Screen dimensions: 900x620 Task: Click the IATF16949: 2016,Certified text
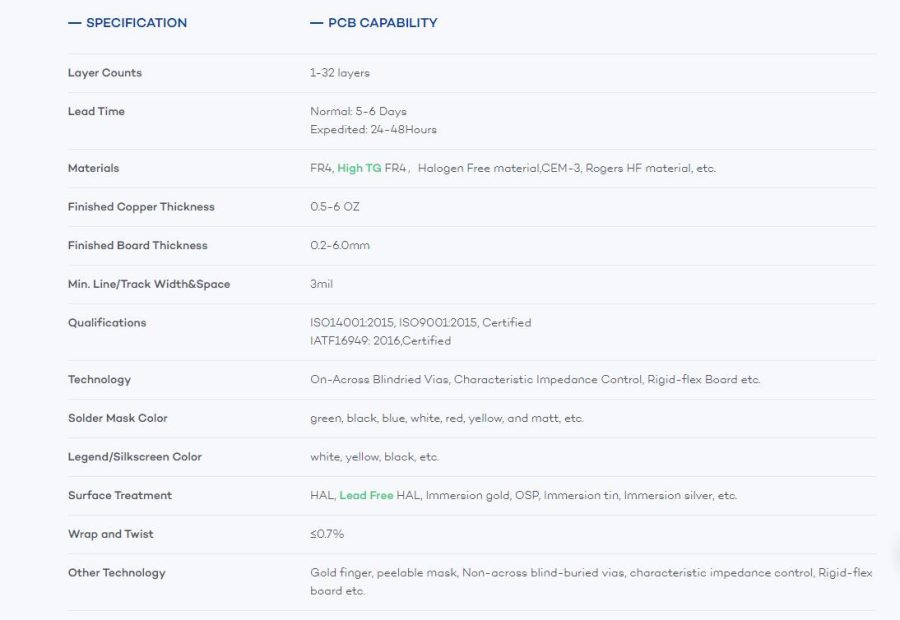[x=380, y=341]
